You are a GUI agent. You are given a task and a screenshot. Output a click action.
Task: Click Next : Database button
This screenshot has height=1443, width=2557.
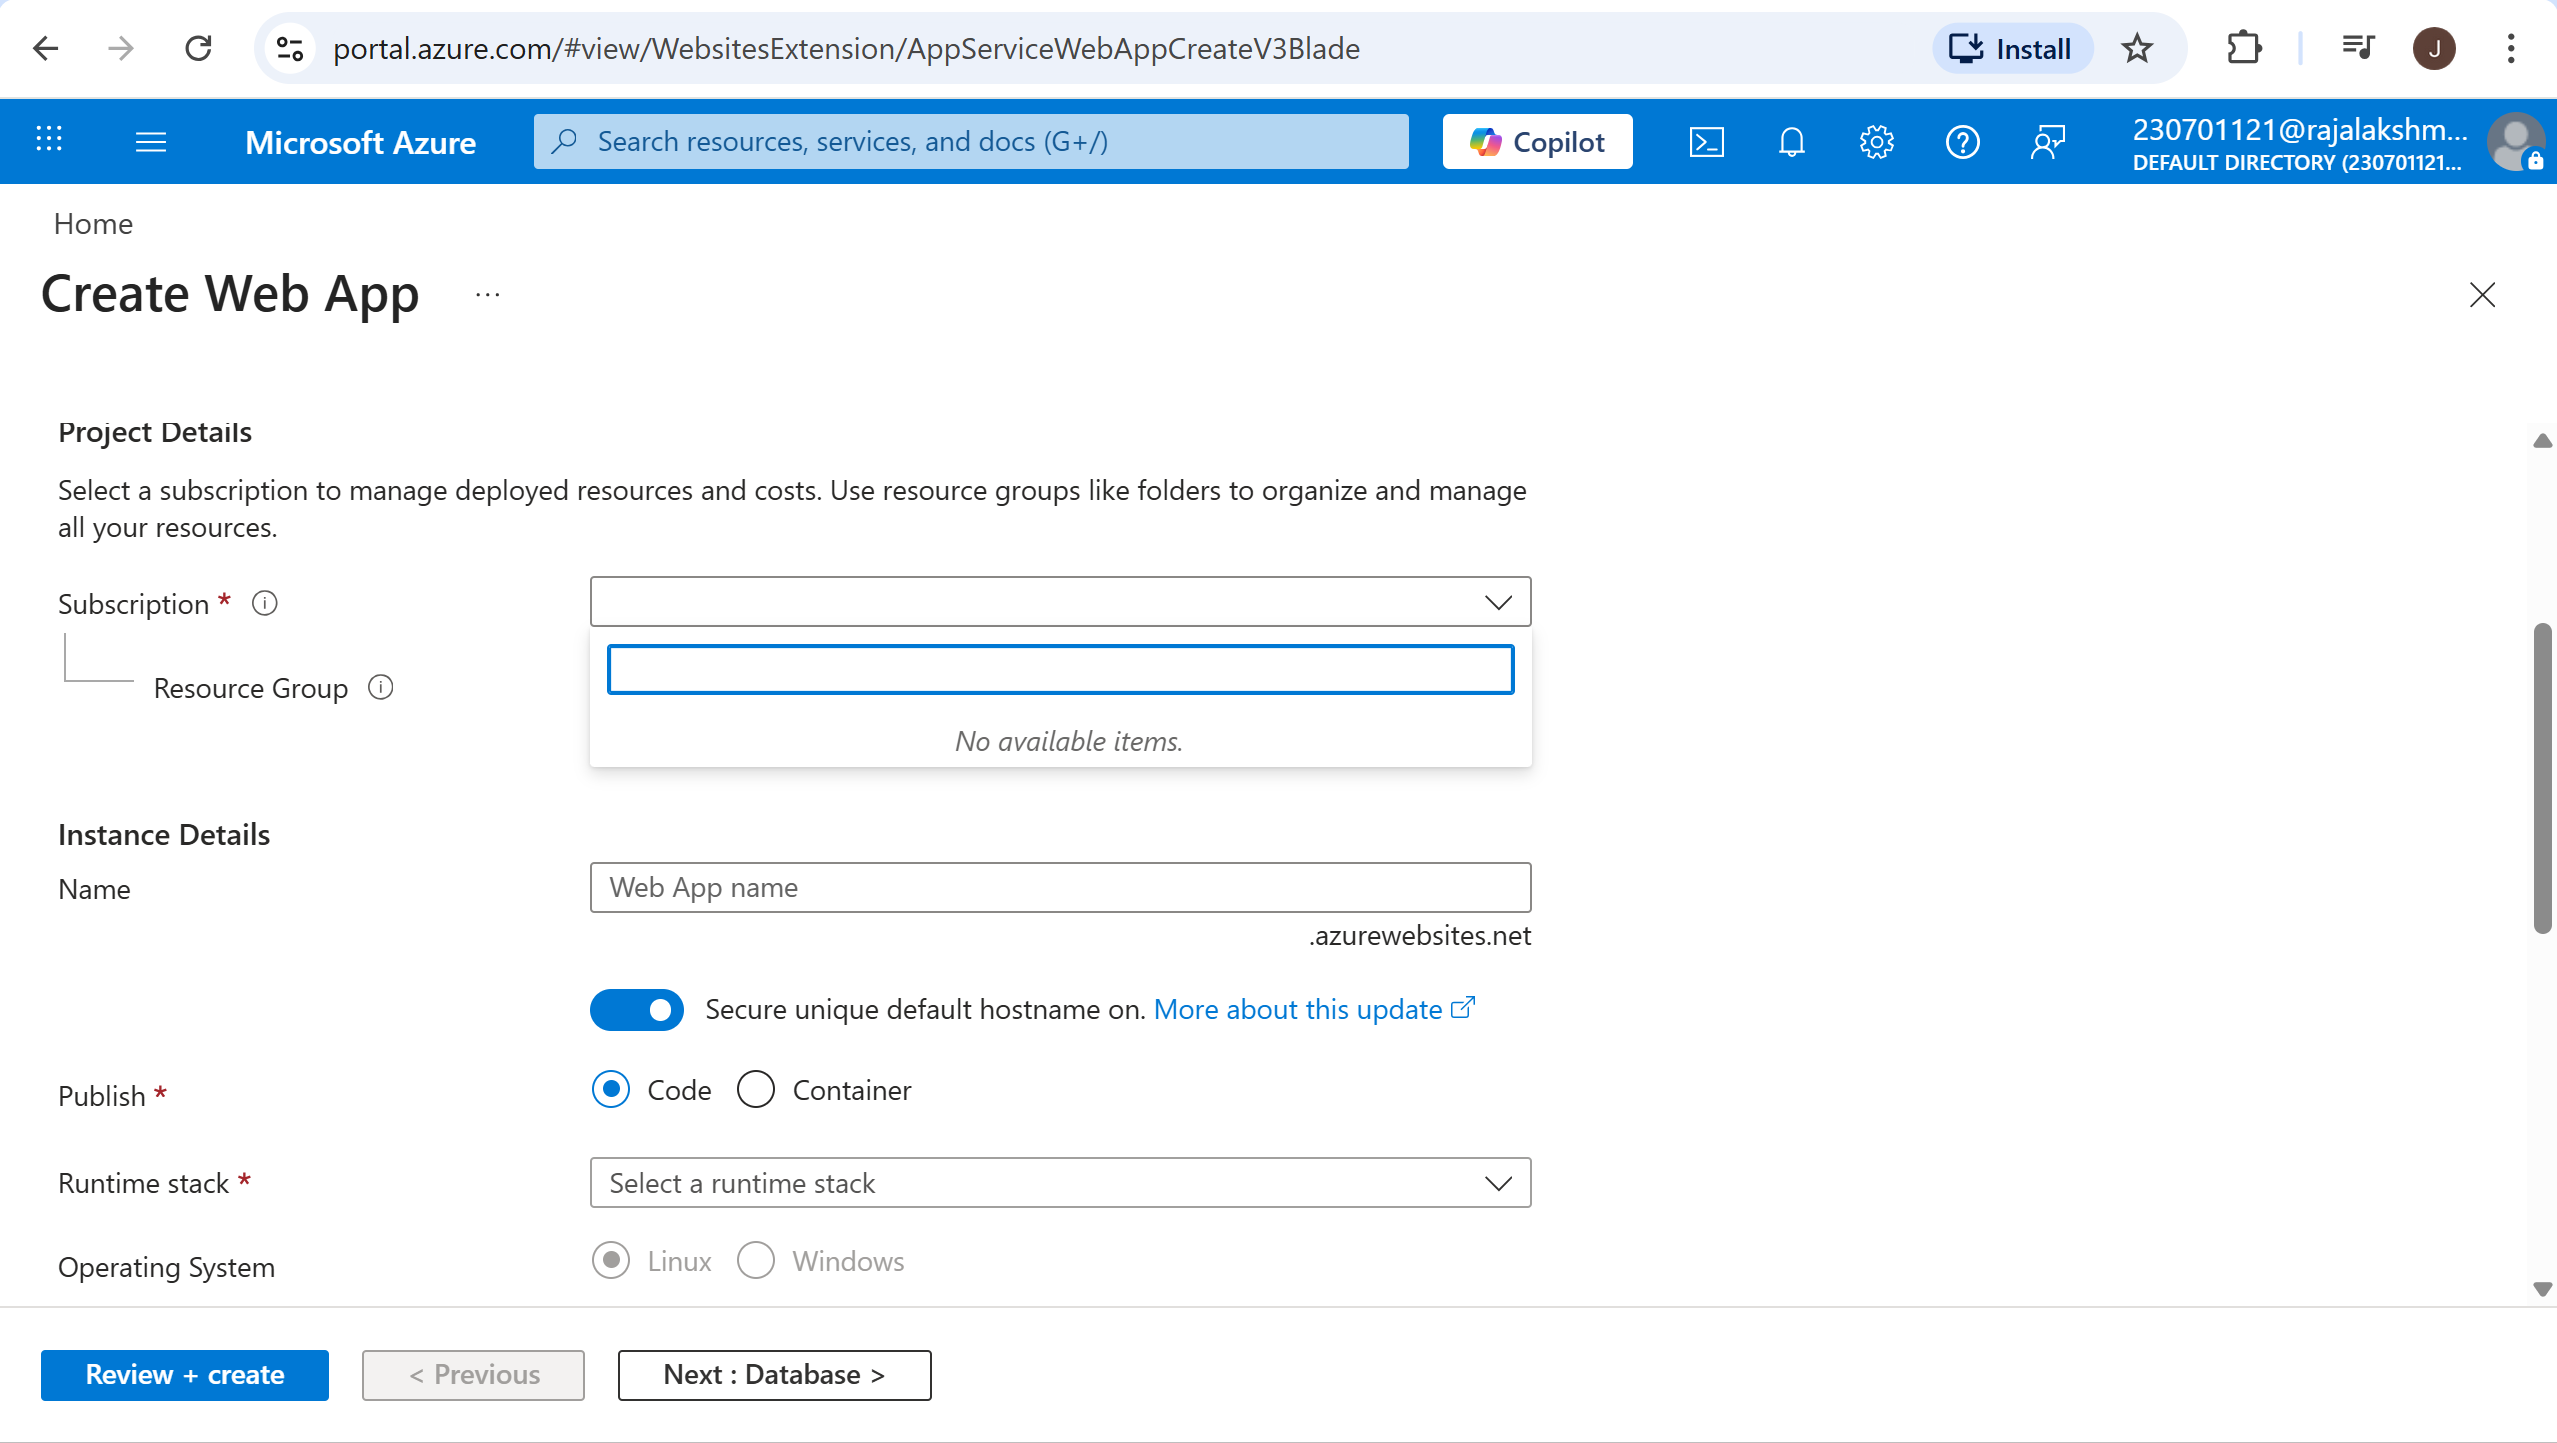point(774,1375)
